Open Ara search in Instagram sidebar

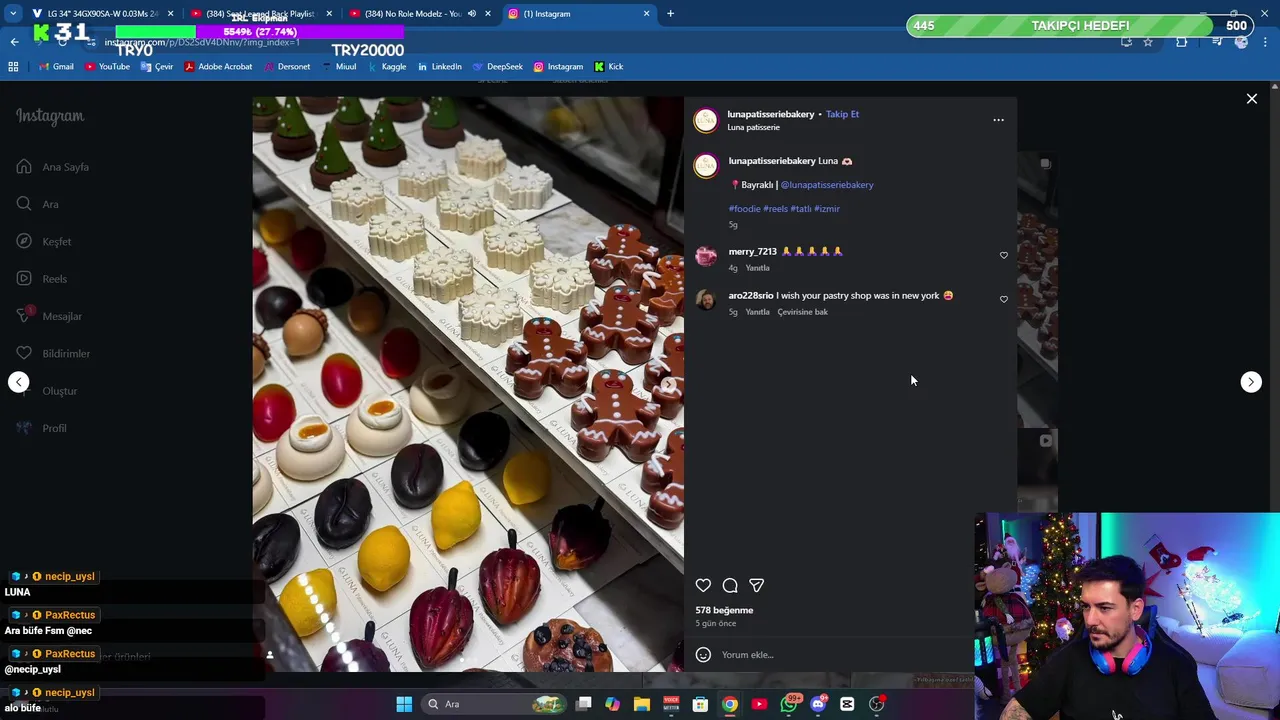[x=37, y=204]
